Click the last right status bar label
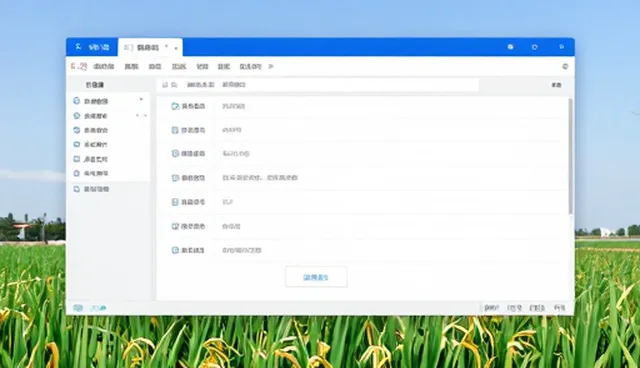Screen dimensions: 640x368 [x=560, y=308]
